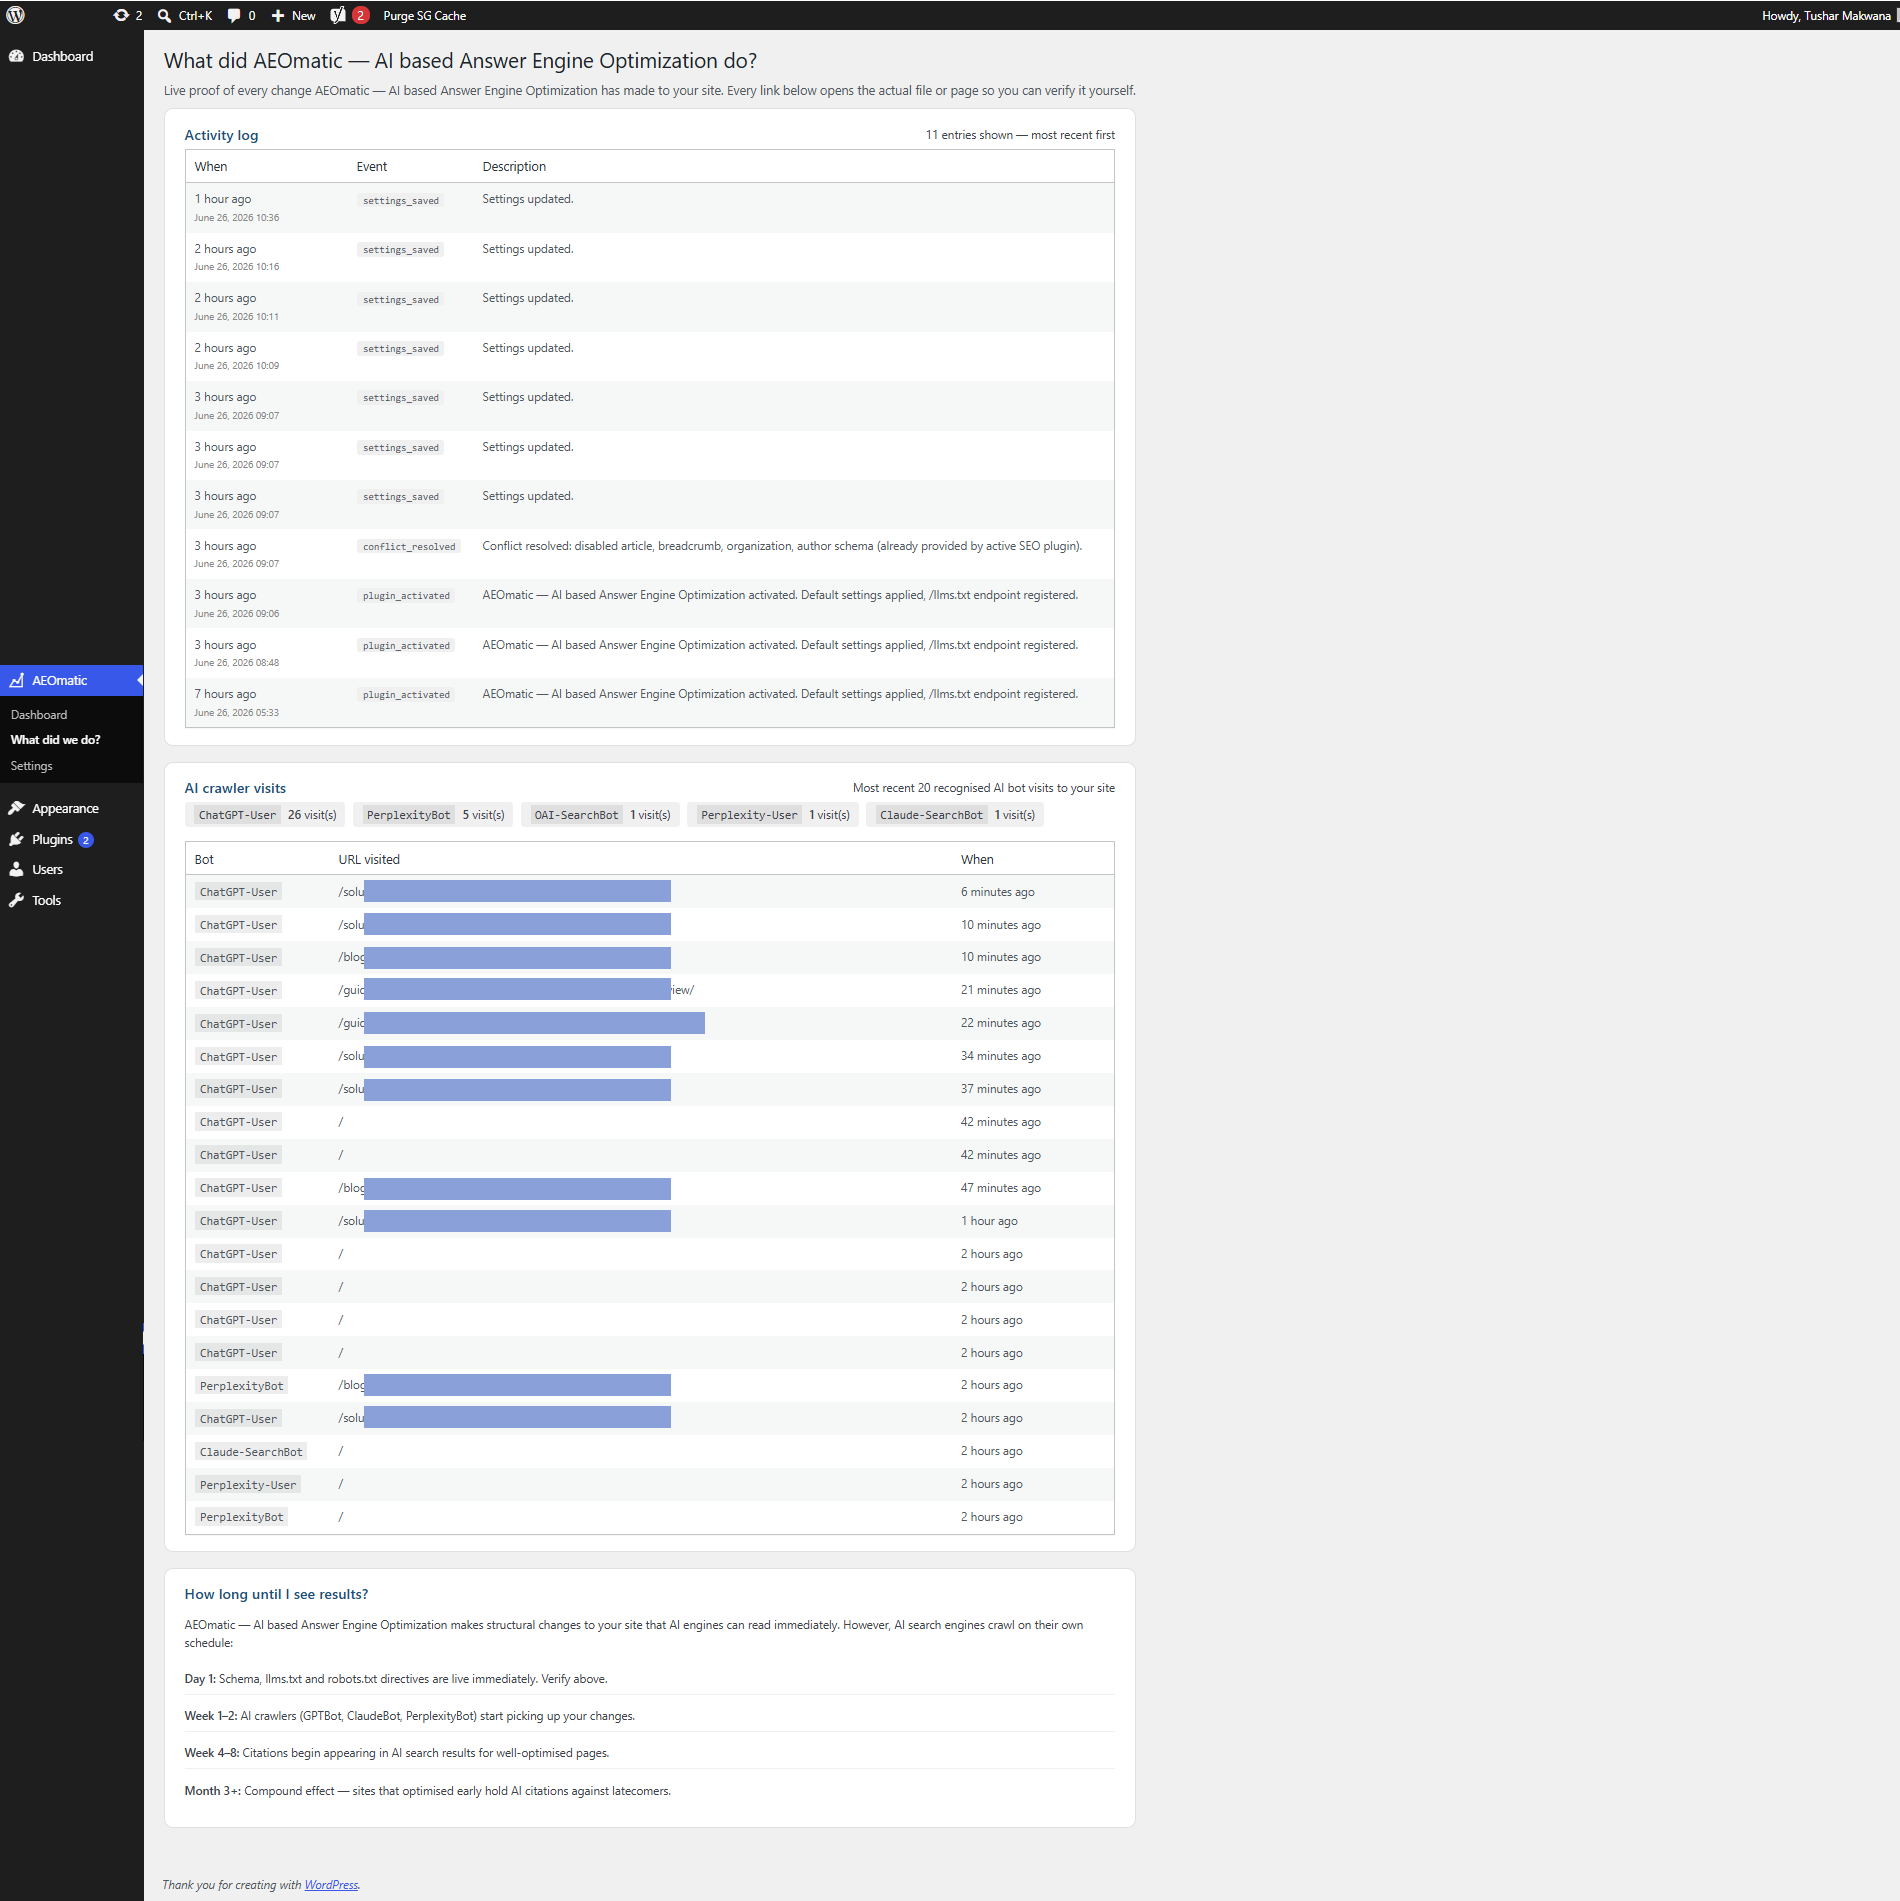
Task: Click the Bot column header
Action: [204, 859]
